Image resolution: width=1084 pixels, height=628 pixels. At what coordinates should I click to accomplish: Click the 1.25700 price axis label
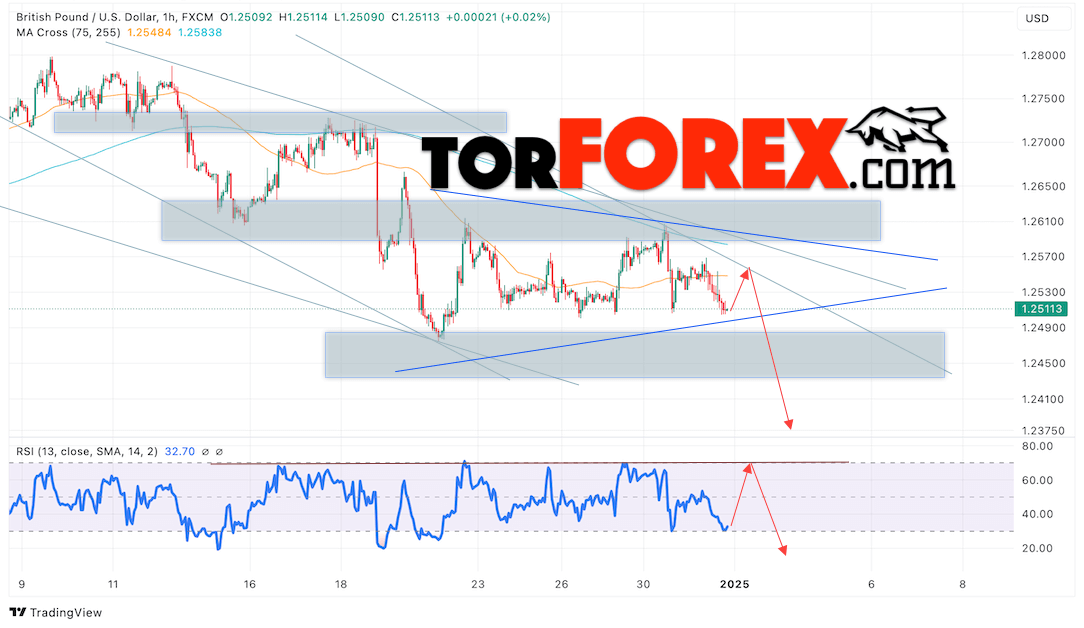[x=1043, y=257]
